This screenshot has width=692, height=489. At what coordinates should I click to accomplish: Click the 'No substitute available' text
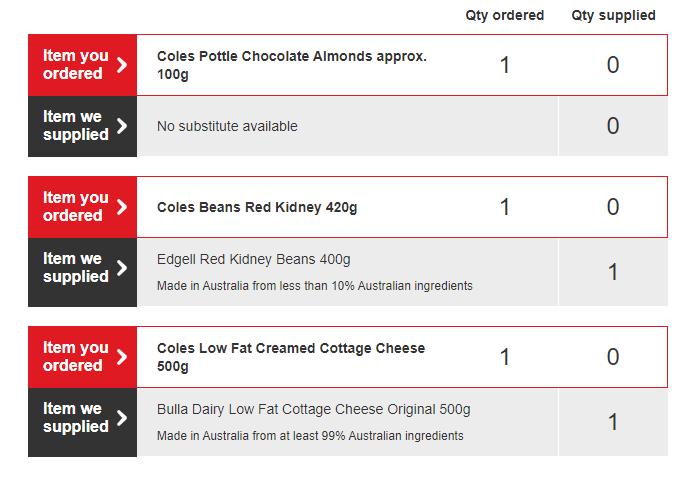227,126
